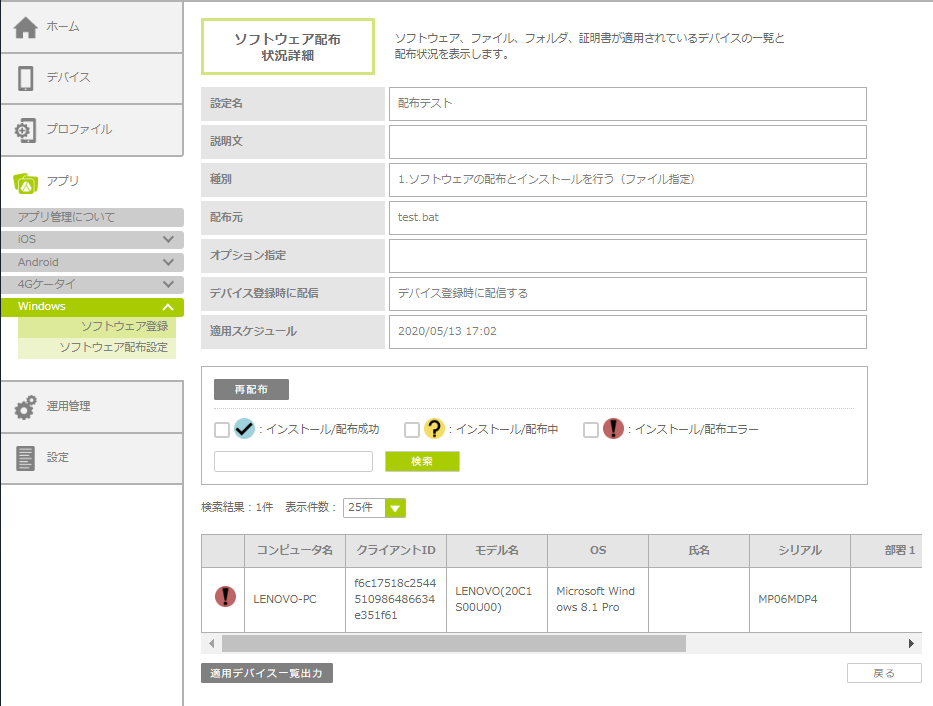Image resolution: width=933 pixels, height=706 pixels.
Task: Select the プロファイル gear-document icon
Action: [x=26, y=130]
